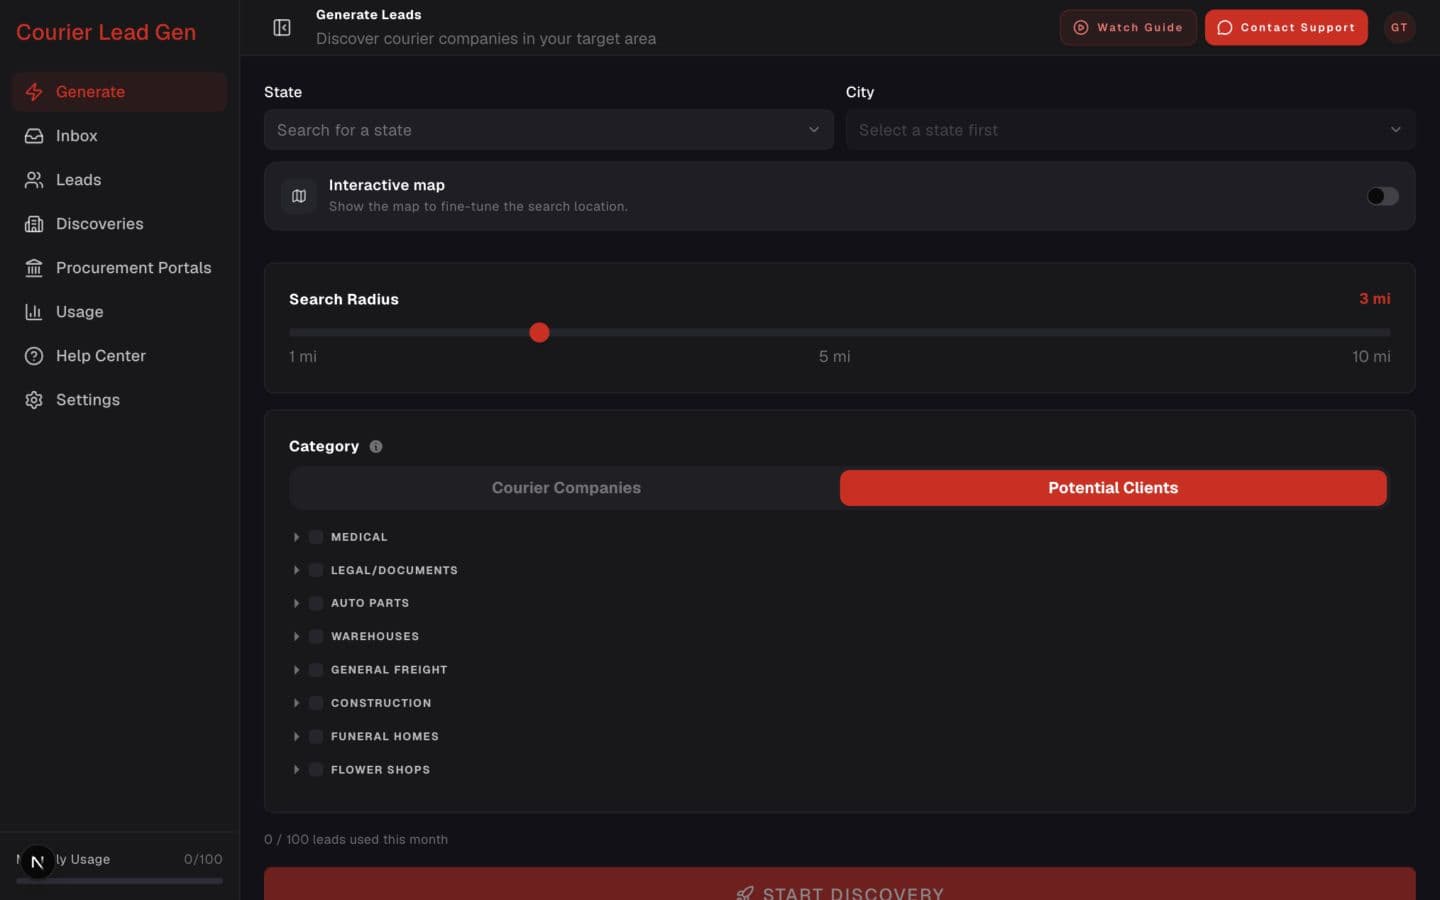Open the GT user avatar
The height and width of the screenshot is (900, 1440).
coord(1399,28)
